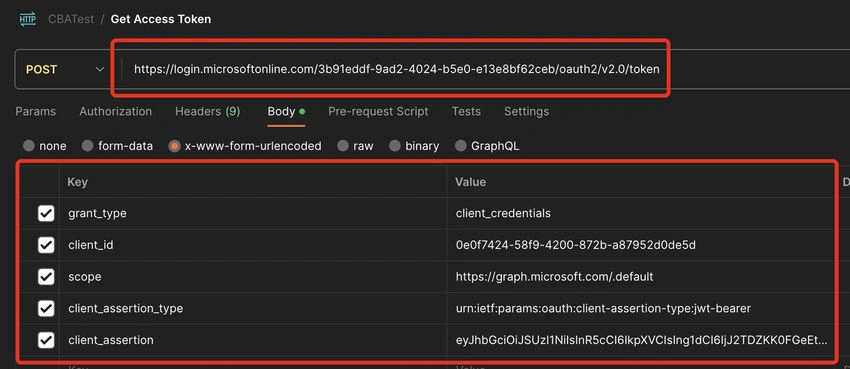The image size is (850, 369).
Task: Click the client_id key cell
Action: (x=253, y=245)
